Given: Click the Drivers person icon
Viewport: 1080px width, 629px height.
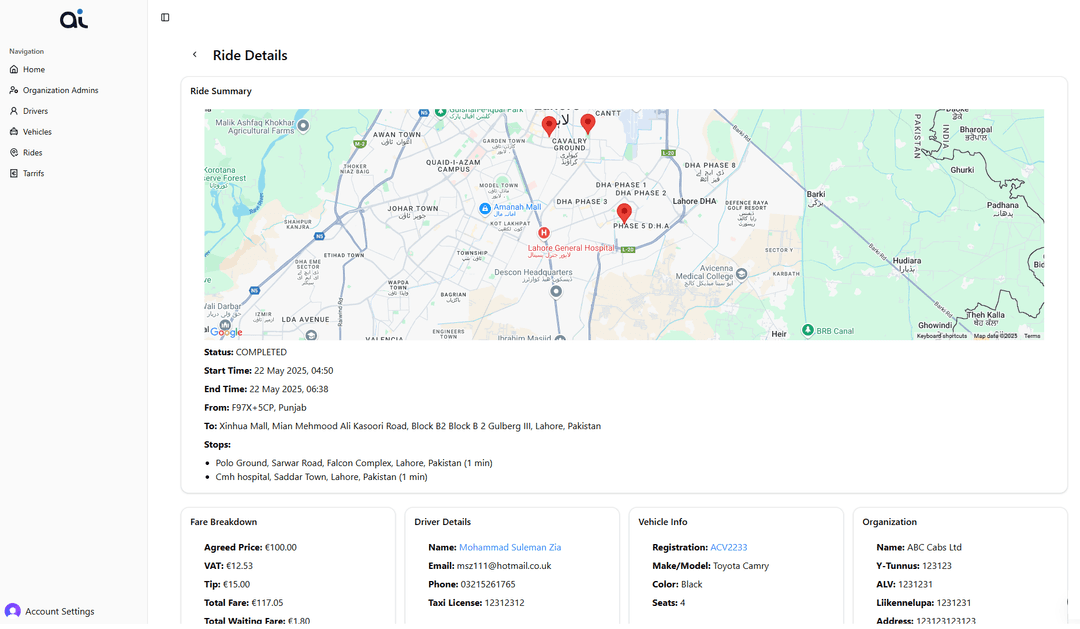Looking at the screenshot, I should pos(14,110).
